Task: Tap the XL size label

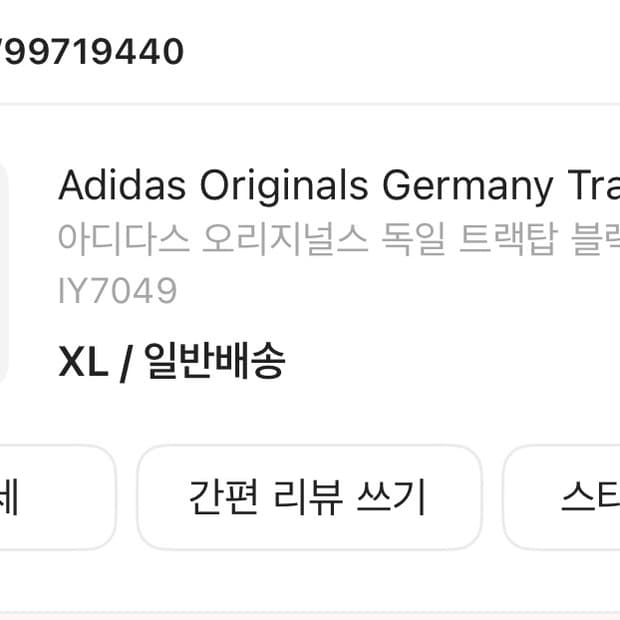Action: [x=83, y=361]
